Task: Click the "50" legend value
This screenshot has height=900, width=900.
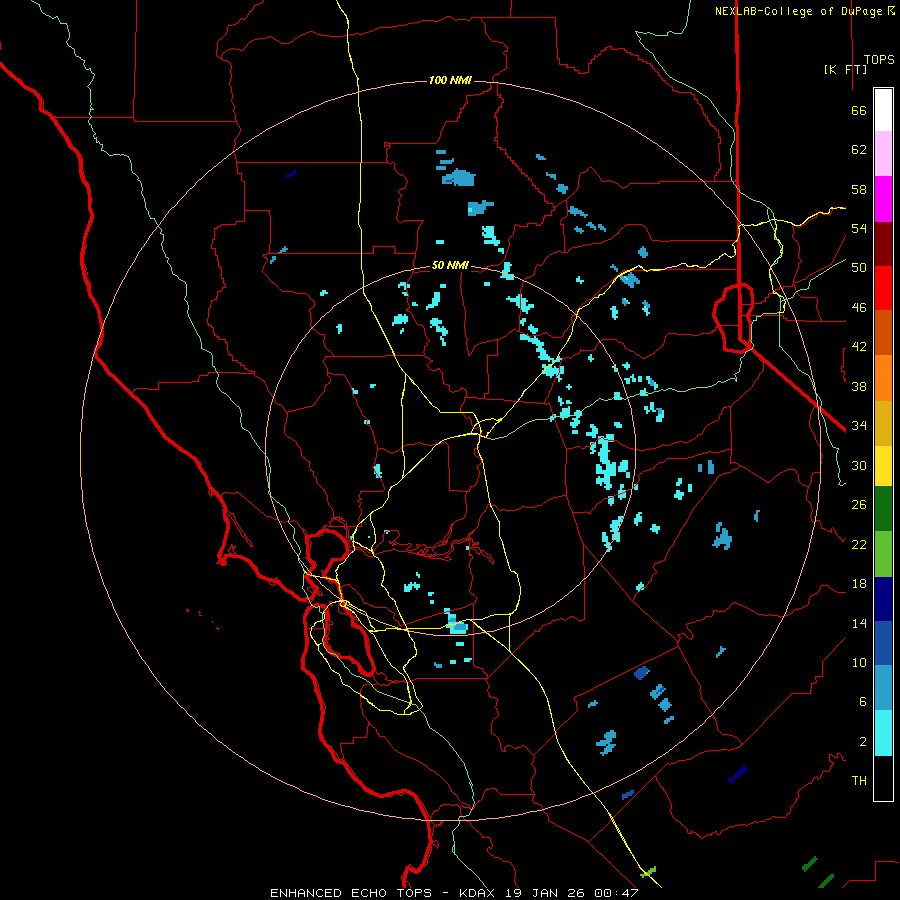Action: click(x=859, y=268)
